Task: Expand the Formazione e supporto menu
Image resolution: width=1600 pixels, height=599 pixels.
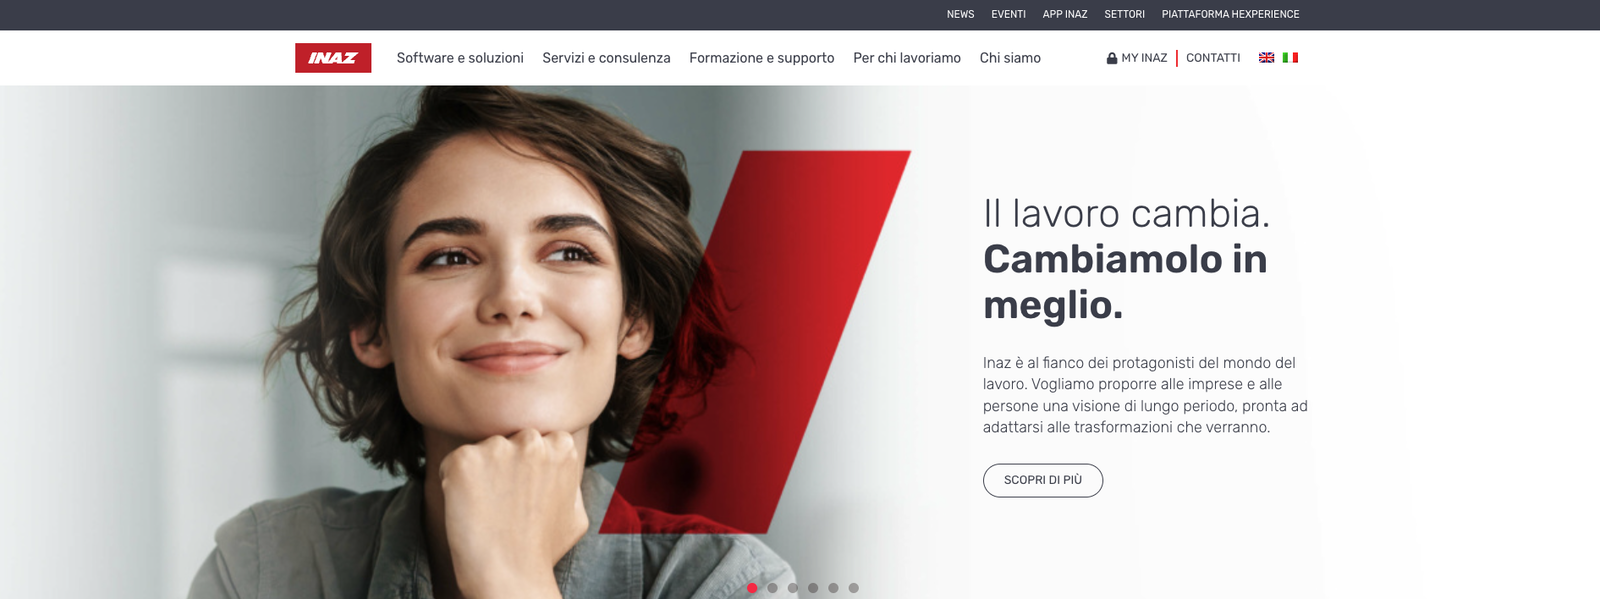Action: coord(762,58)
